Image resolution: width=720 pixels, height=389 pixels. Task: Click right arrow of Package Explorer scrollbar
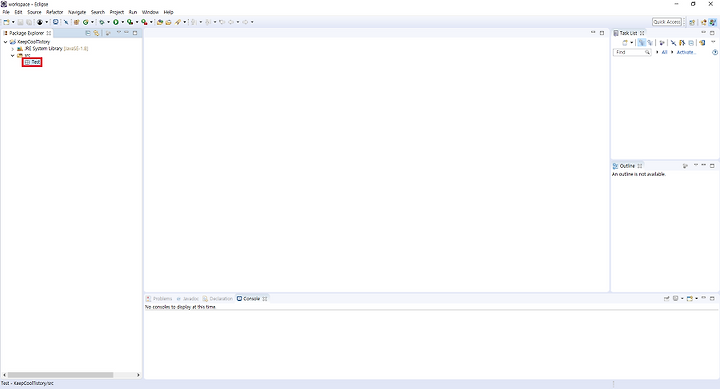point(138,375)
